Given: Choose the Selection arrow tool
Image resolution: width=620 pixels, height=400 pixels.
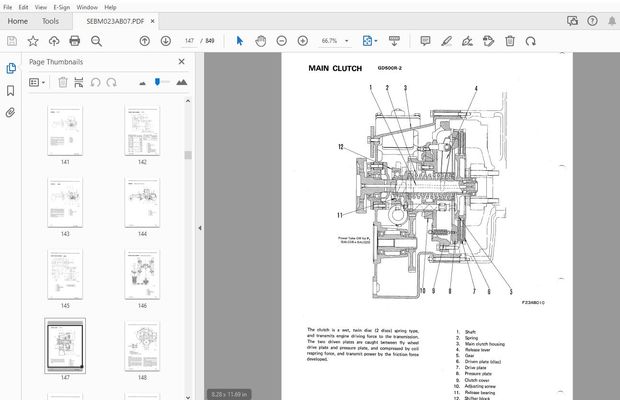Looking at the screenshot, I should [x=240, y=41].
